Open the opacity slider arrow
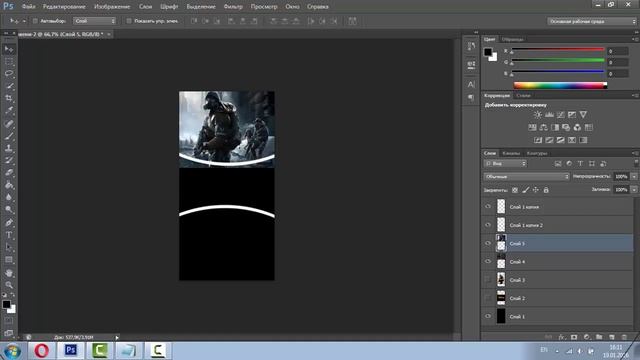 pyautogui.click(x=634, y=176)
